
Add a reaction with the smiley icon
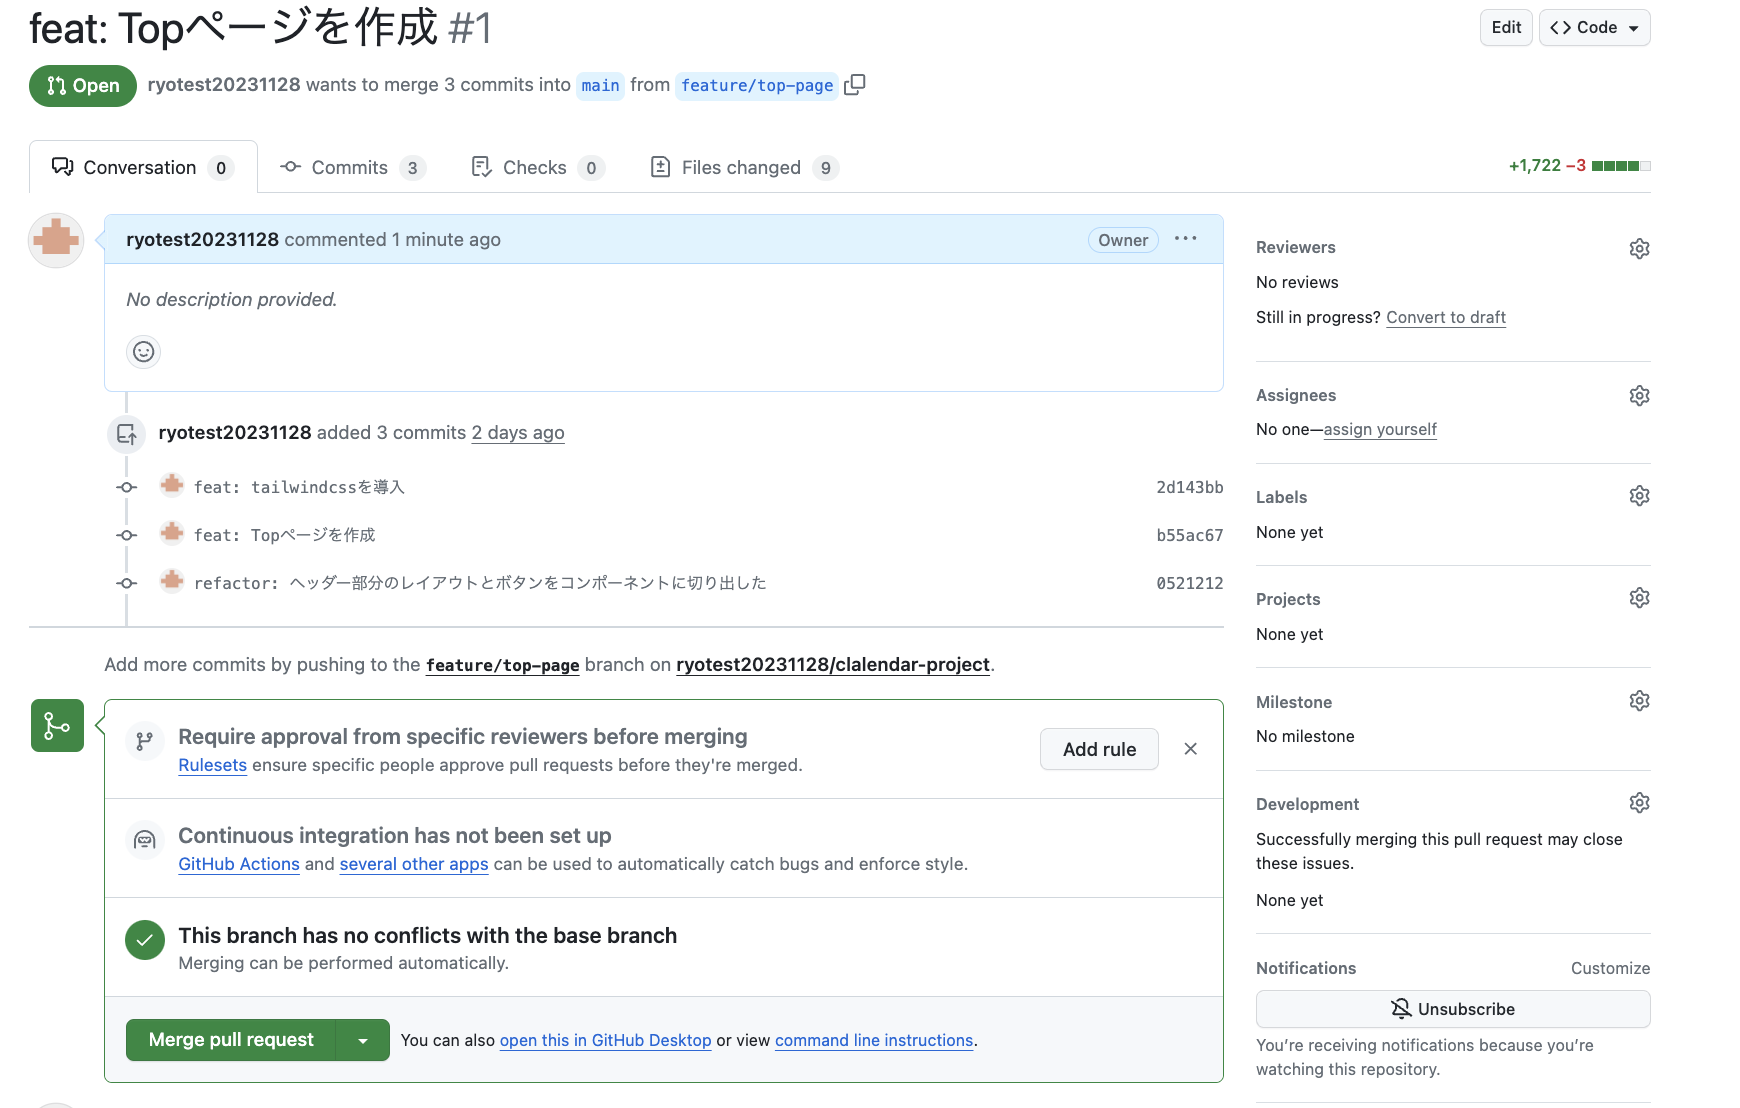(144, 352)
